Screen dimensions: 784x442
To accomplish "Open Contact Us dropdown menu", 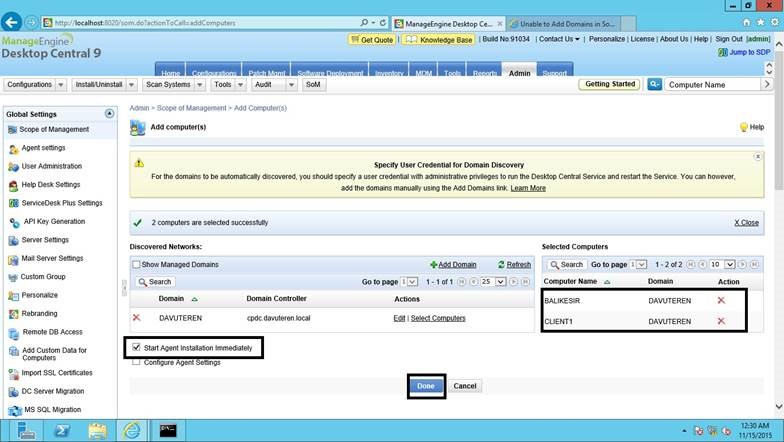I will [559, 39].
